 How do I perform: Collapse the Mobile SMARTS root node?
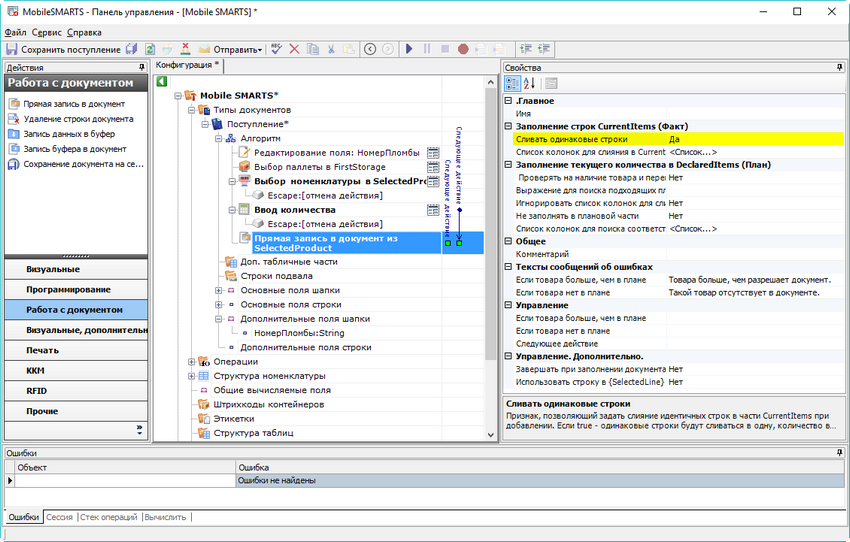pyautogui.click(x=178, y=96)
